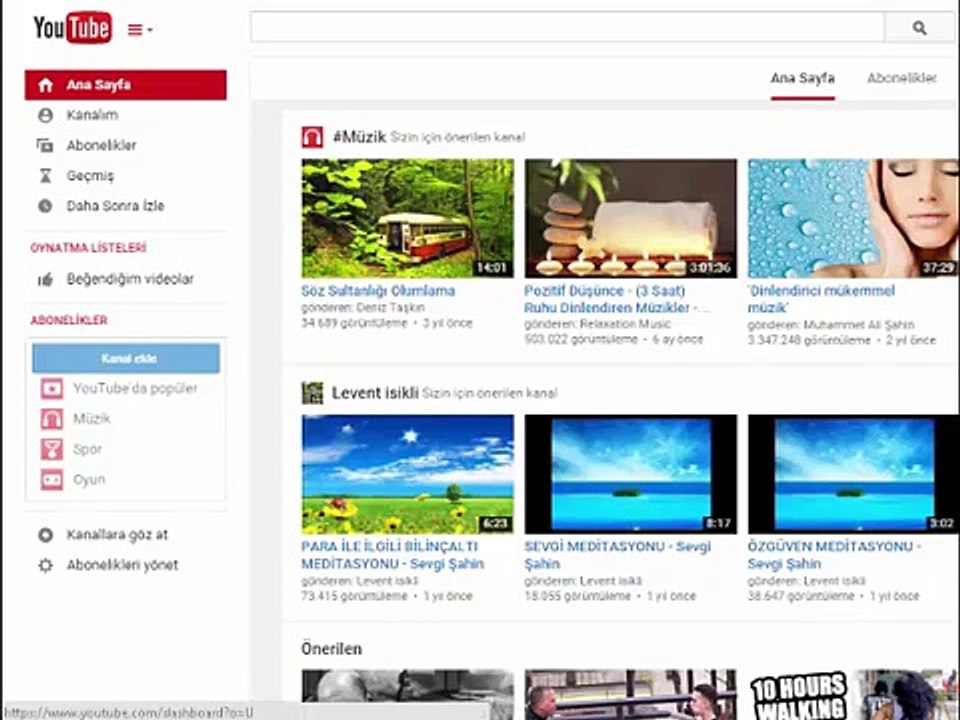
Task: Open 'Dinlendirici mükemmel müzik' title link
Action: 821,299
